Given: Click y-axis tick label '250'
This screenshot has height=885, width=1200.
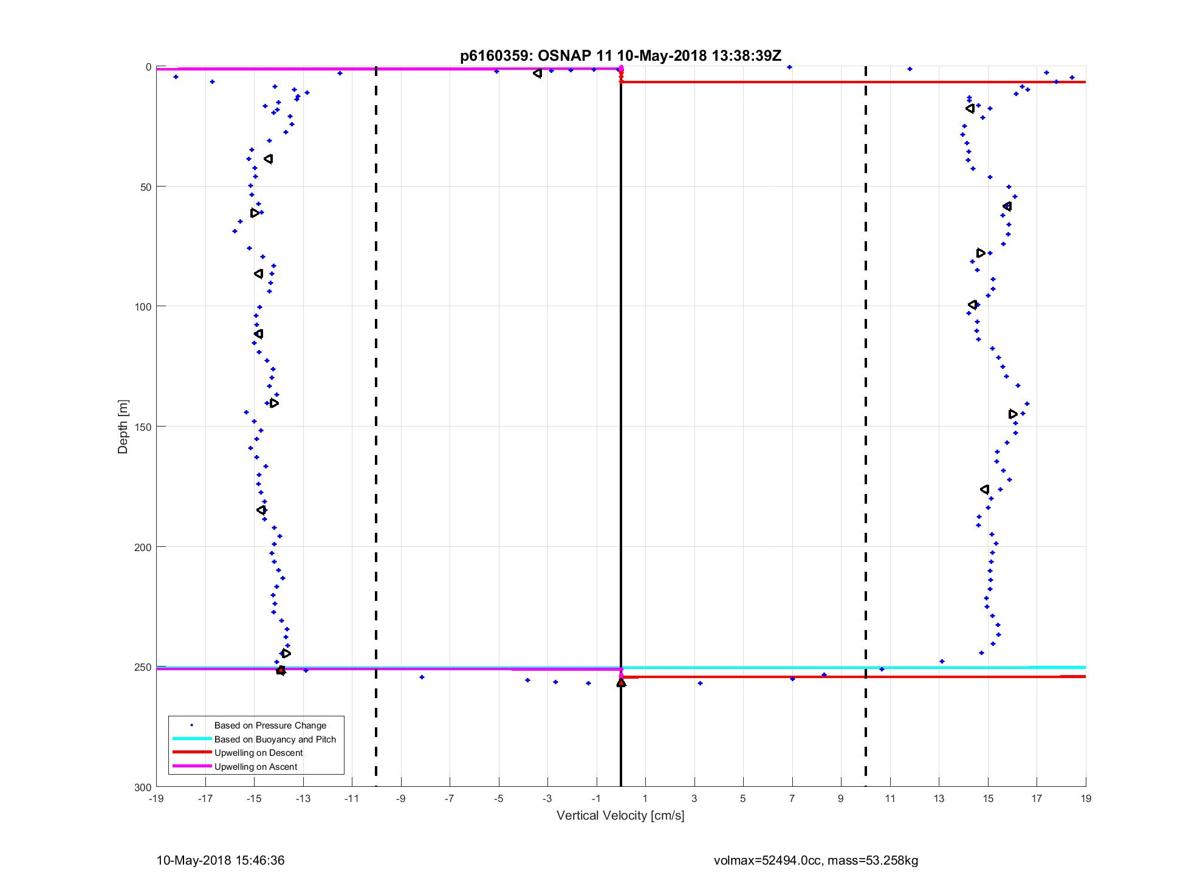Looking at the screenshot, I should coord(142,667).
